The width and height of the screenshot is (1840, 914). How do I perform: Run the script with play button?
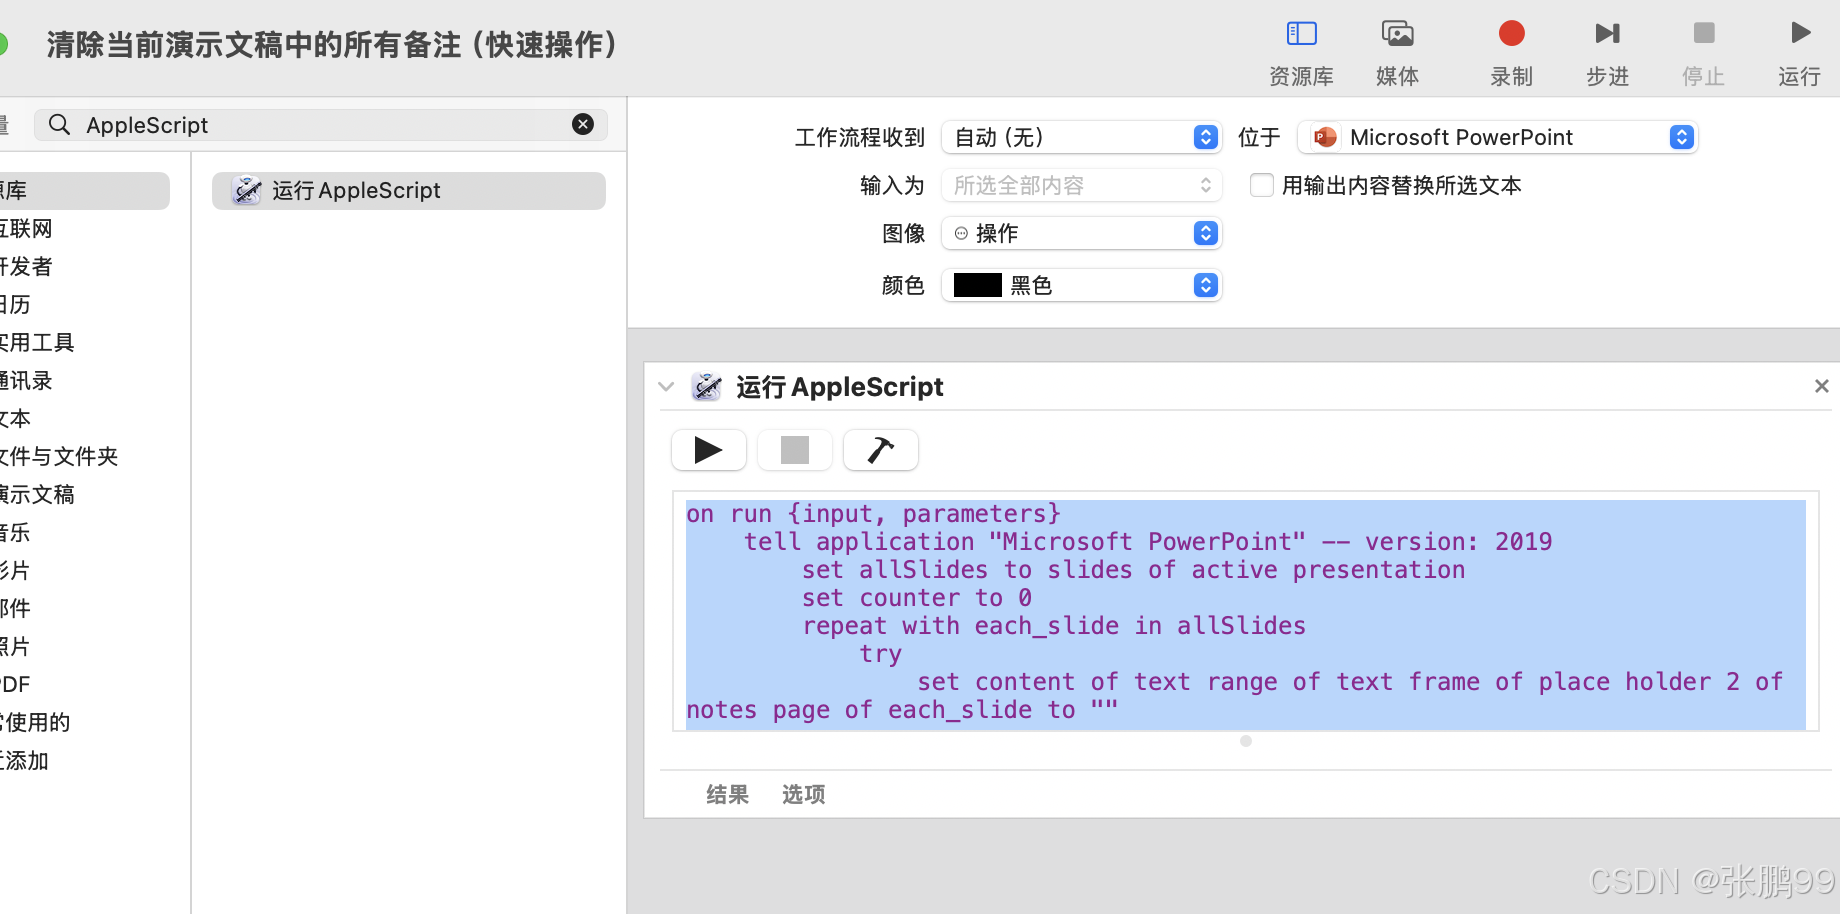708,450
